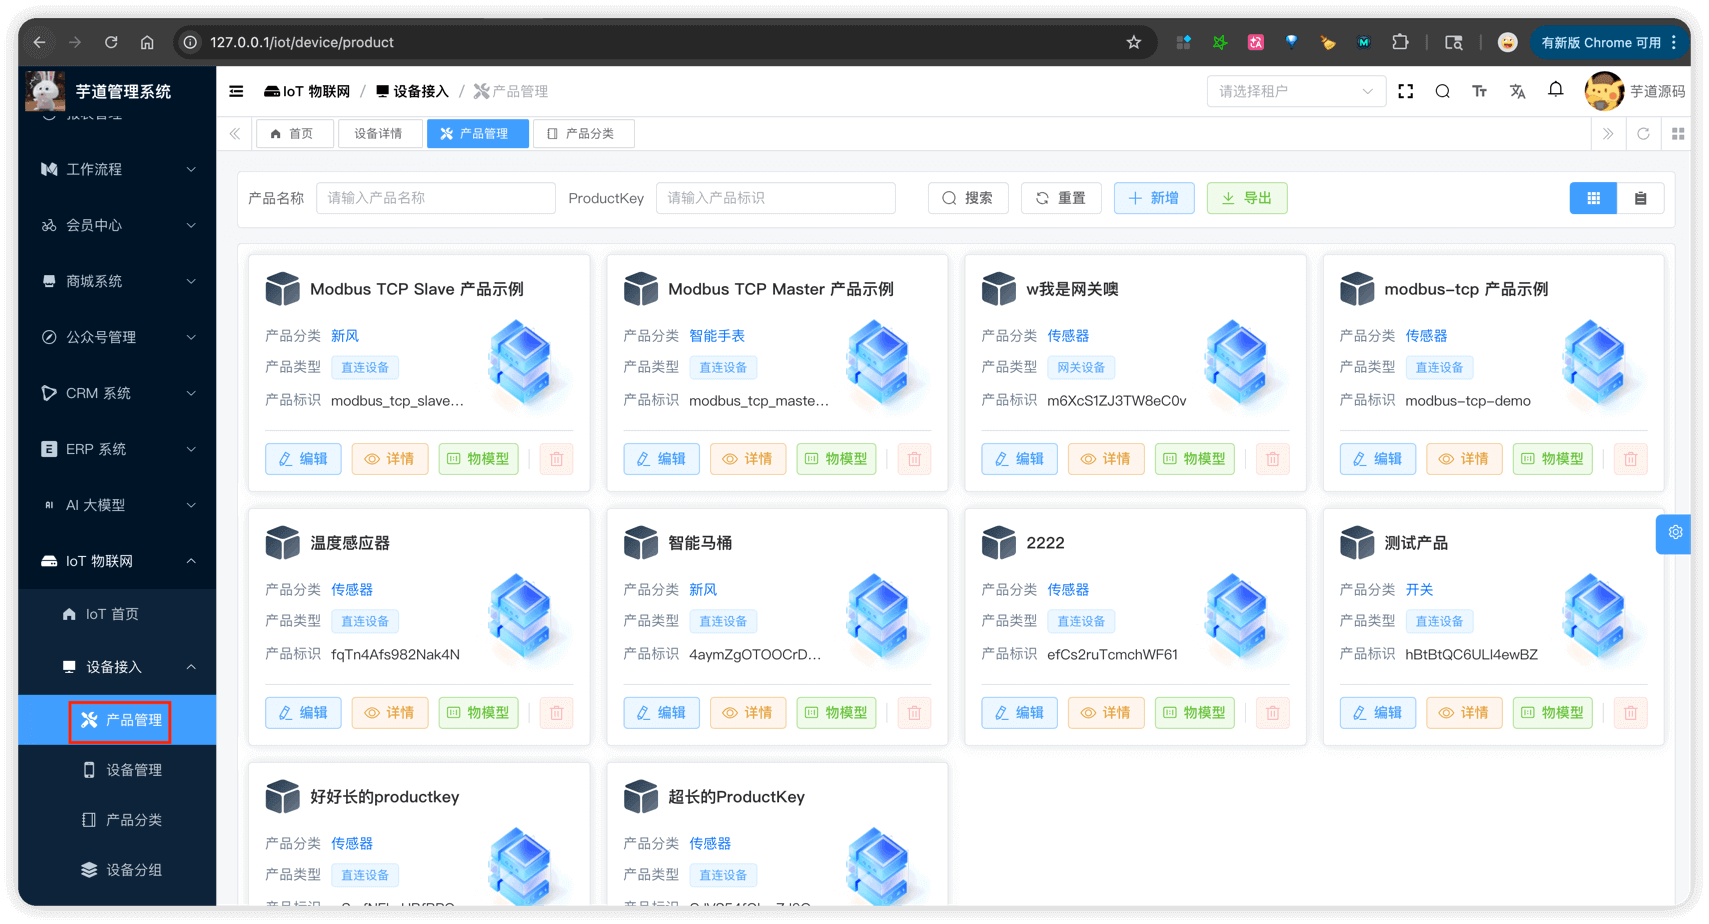Click 编辑 on the 智能马桶 card
Viewport: 1709px width, 924px height.
(x=661, y=713)
